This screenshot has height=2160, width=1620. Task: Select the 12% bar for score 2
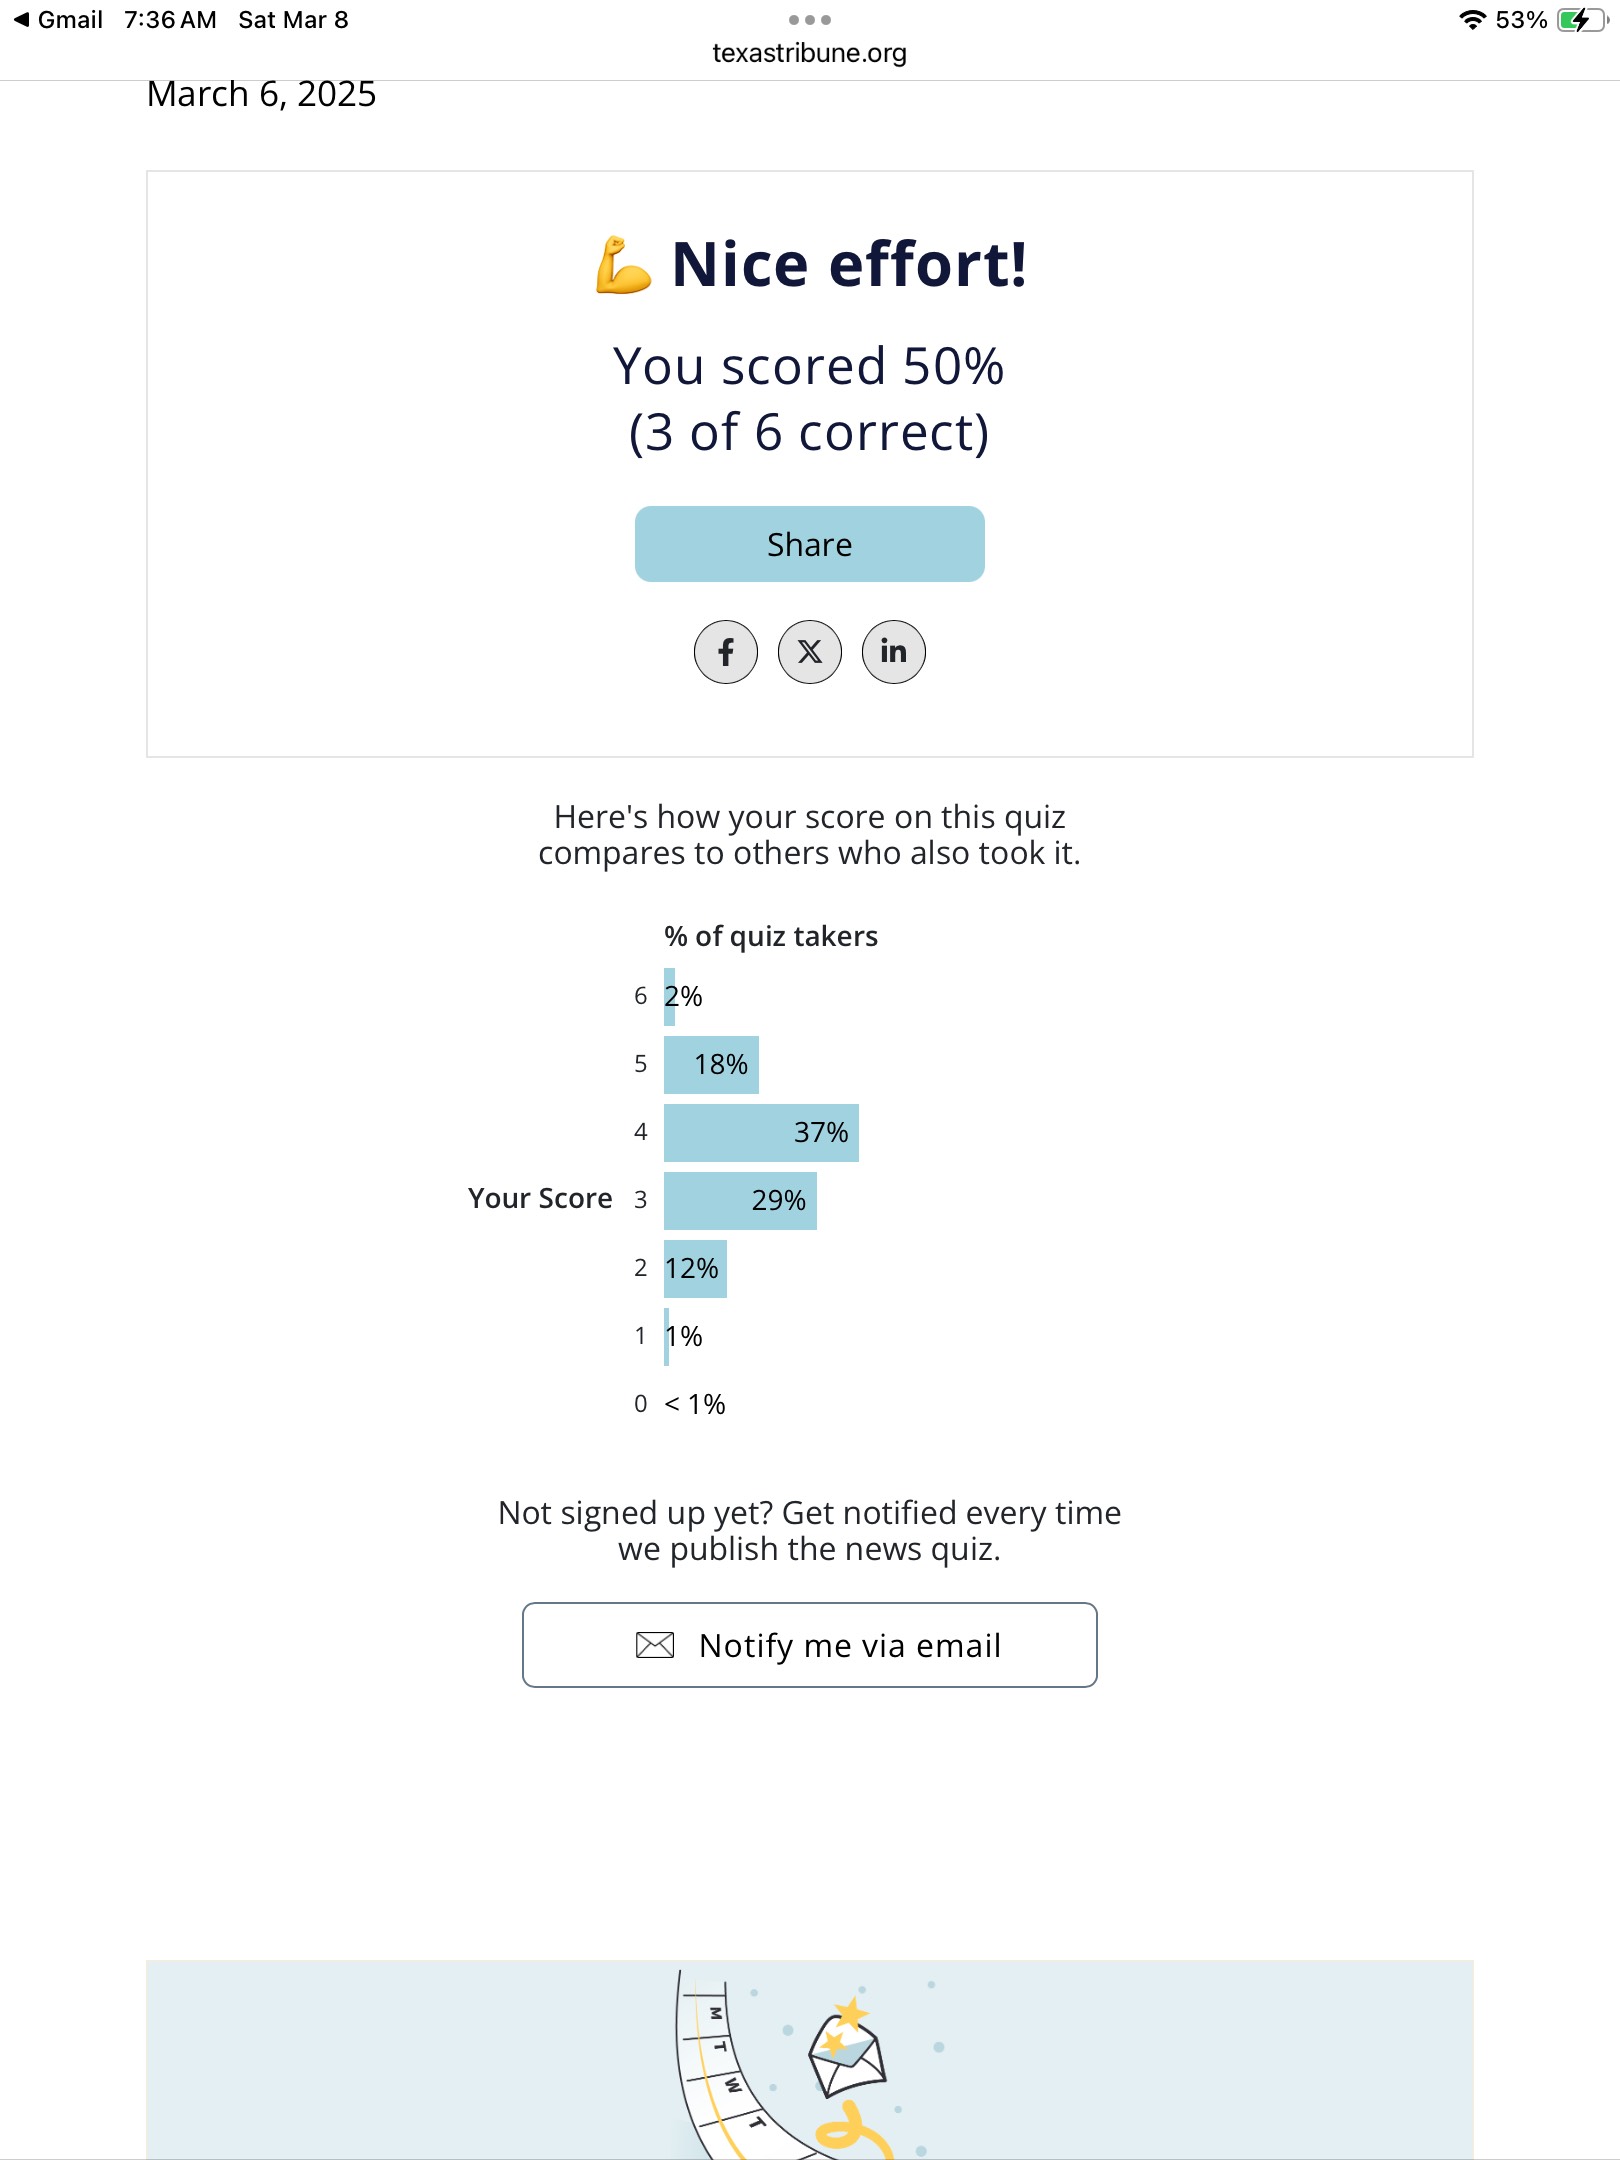(695, 1268)
